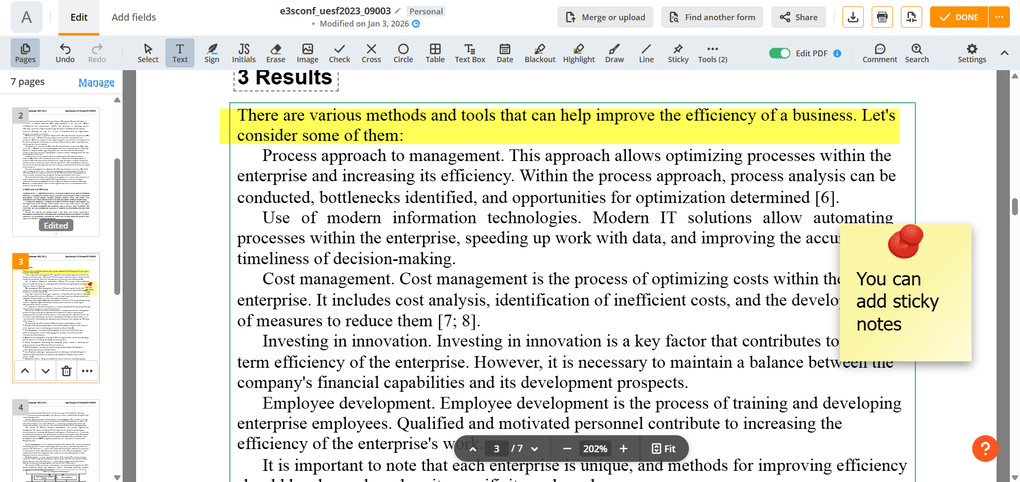
Task: Click the Merge or upload button
Action: (x=605, y=17)
